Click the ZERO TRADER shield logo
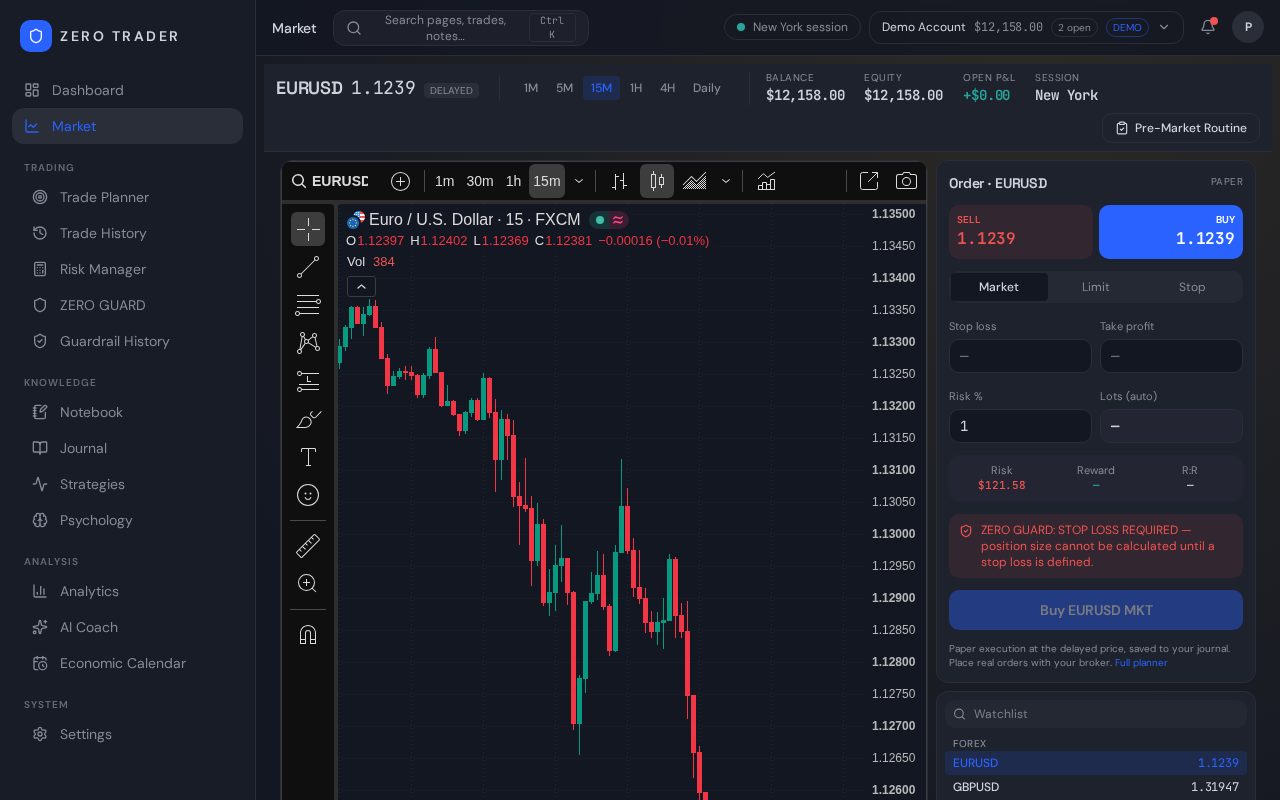 click(x=36, y=36)
